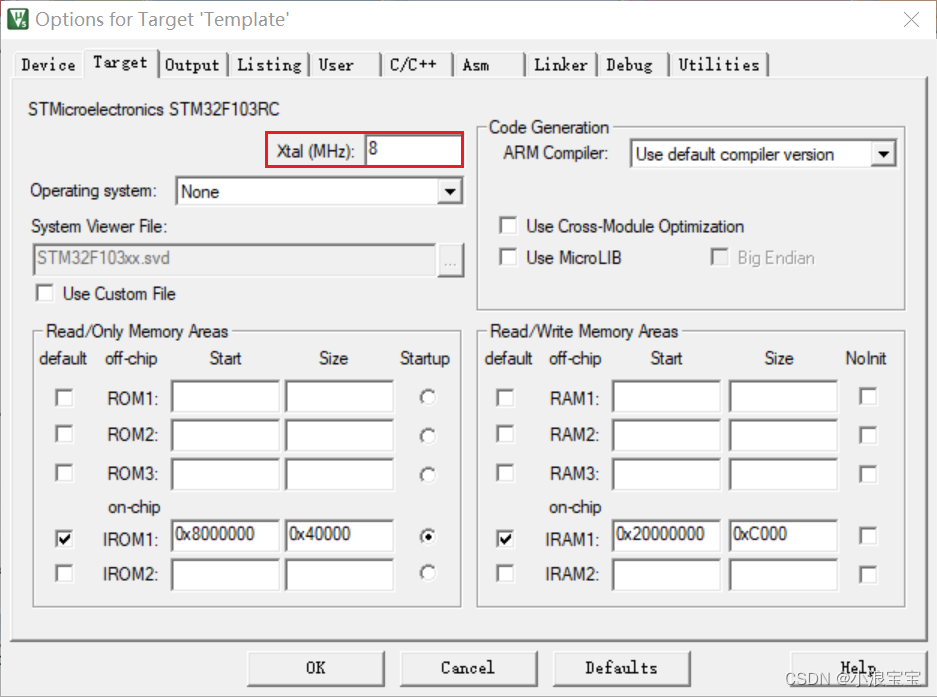Confirm settings with OK button
937x697 pixels.
pyautogui.click(x=316, y=668)
